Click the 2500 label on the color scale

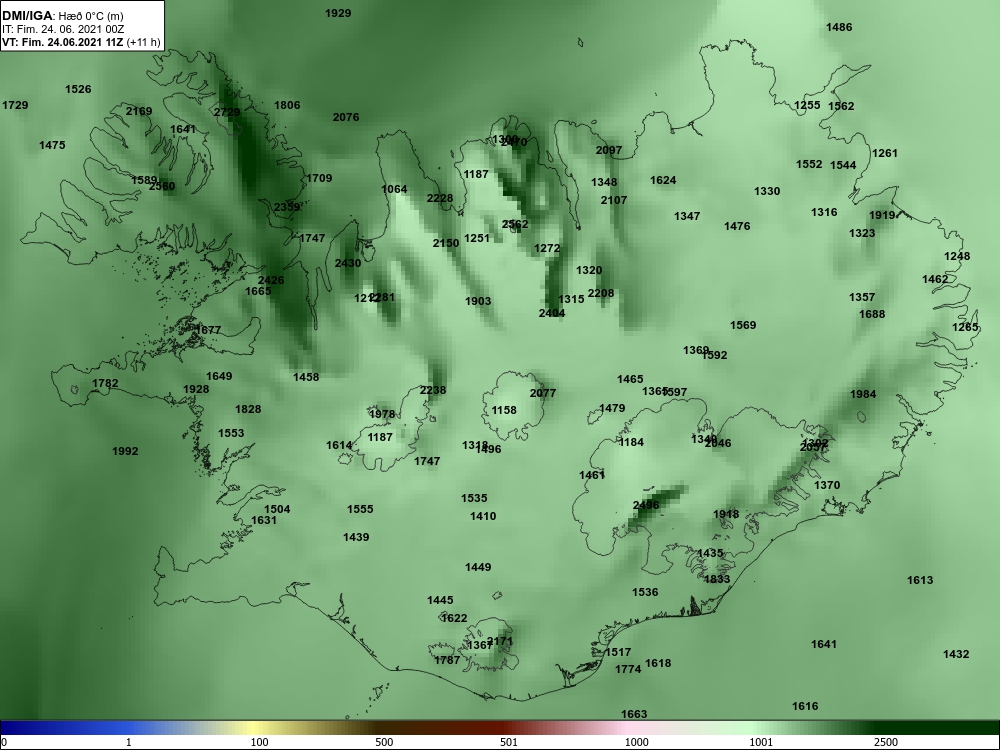point(885,742)
